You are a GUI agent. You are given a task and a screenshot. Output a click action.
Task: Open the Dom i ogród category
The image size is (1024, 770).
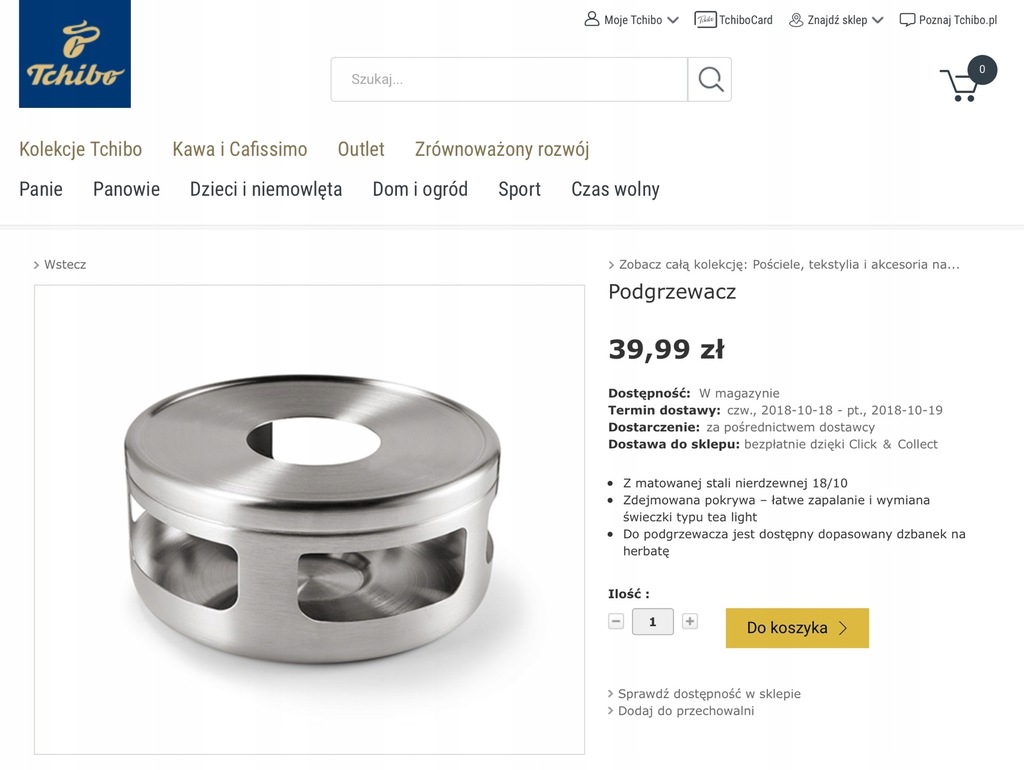coord(420,189)
